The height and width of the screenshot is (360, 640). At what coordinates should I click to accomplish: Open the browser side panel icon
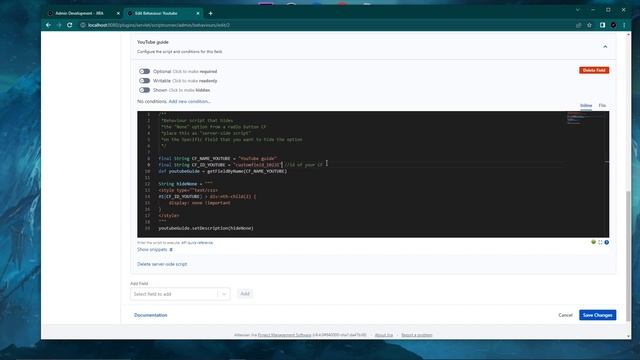[x=602, y=25]
